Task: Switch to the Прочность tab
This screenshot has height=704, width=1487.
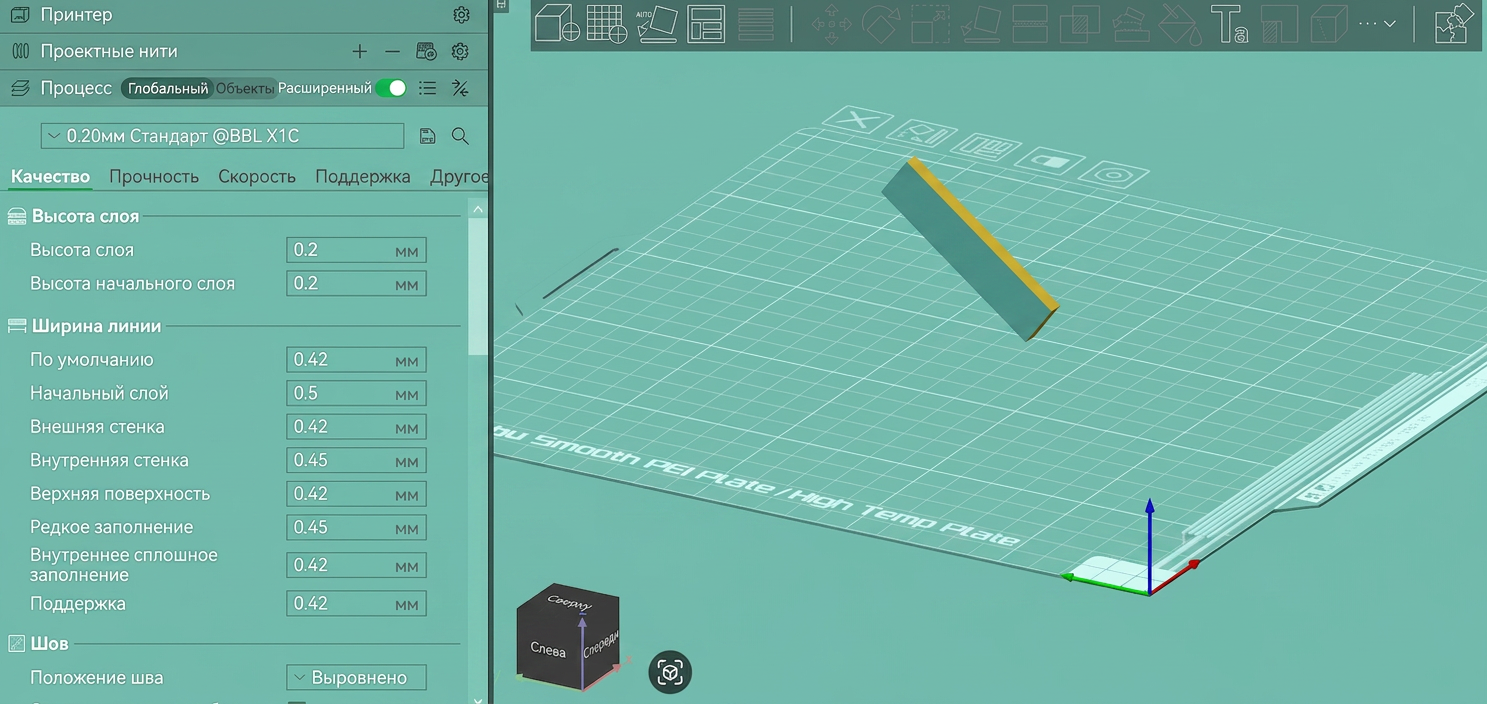Action: point(154,176)
